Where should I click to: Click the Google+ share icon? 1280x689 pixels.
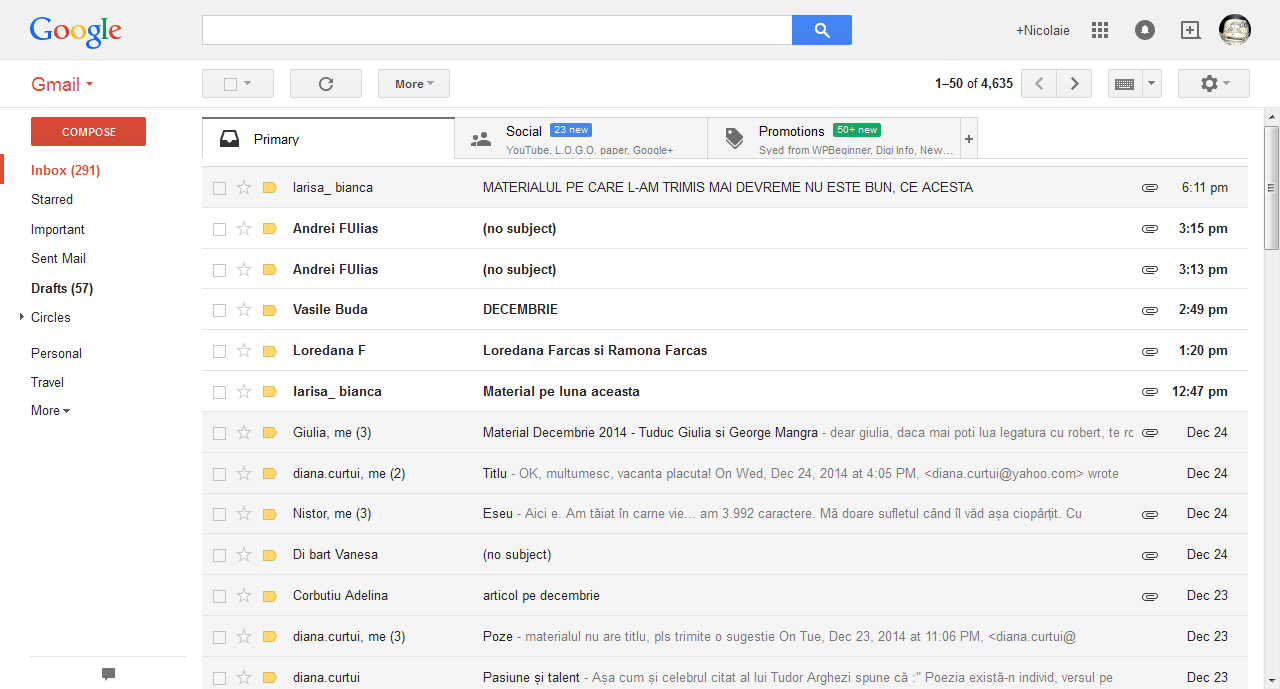pyautogui.click(x=1190, y=30)
